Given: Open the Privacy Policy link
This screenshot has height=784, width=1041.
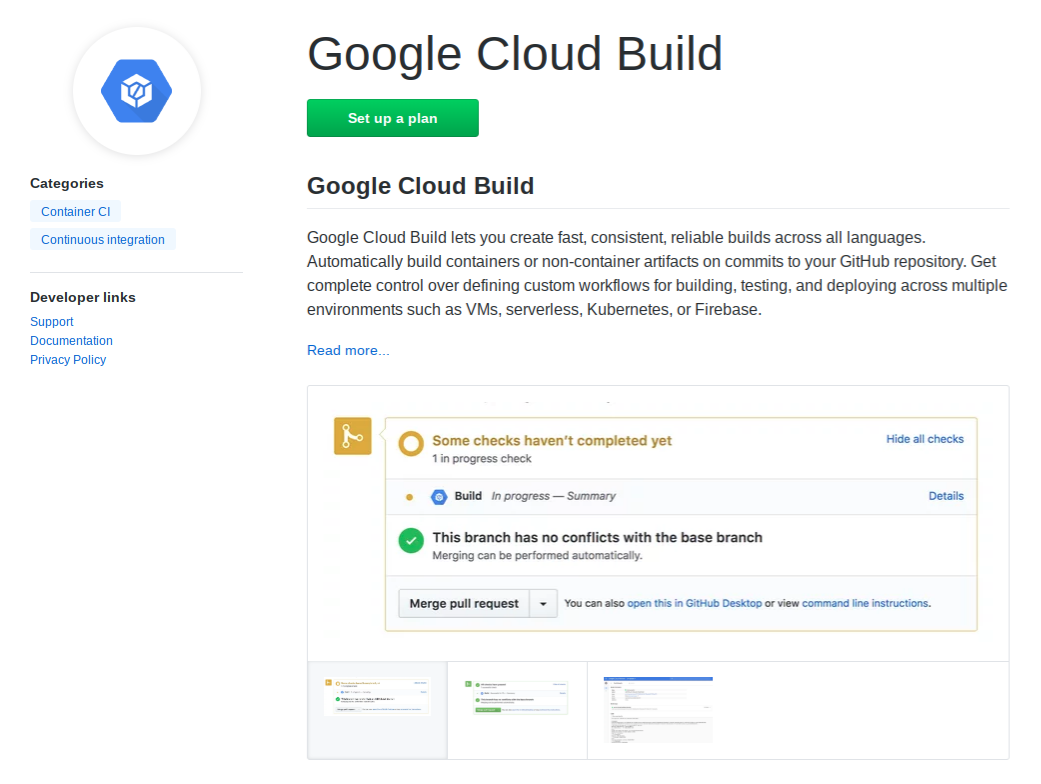Looking at the screenshot, I should (x=68, y=360).
